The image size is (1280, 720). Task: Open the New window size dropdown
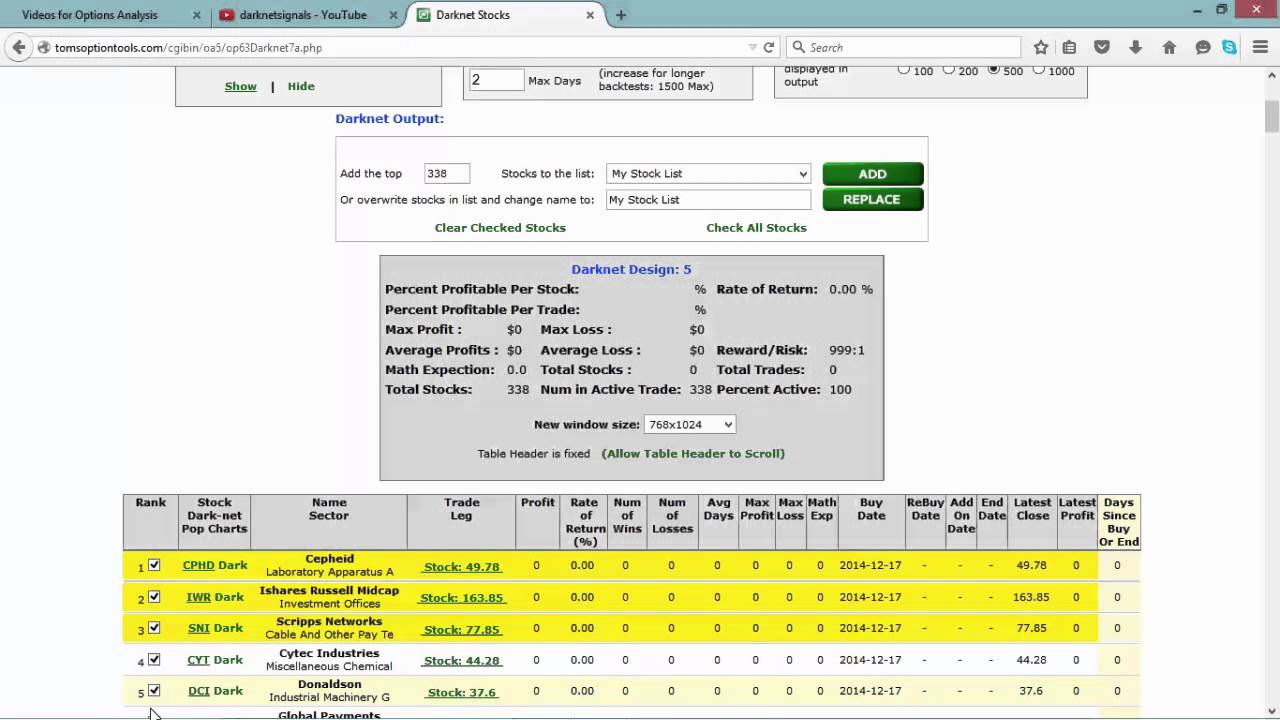(x=690, y=424)
